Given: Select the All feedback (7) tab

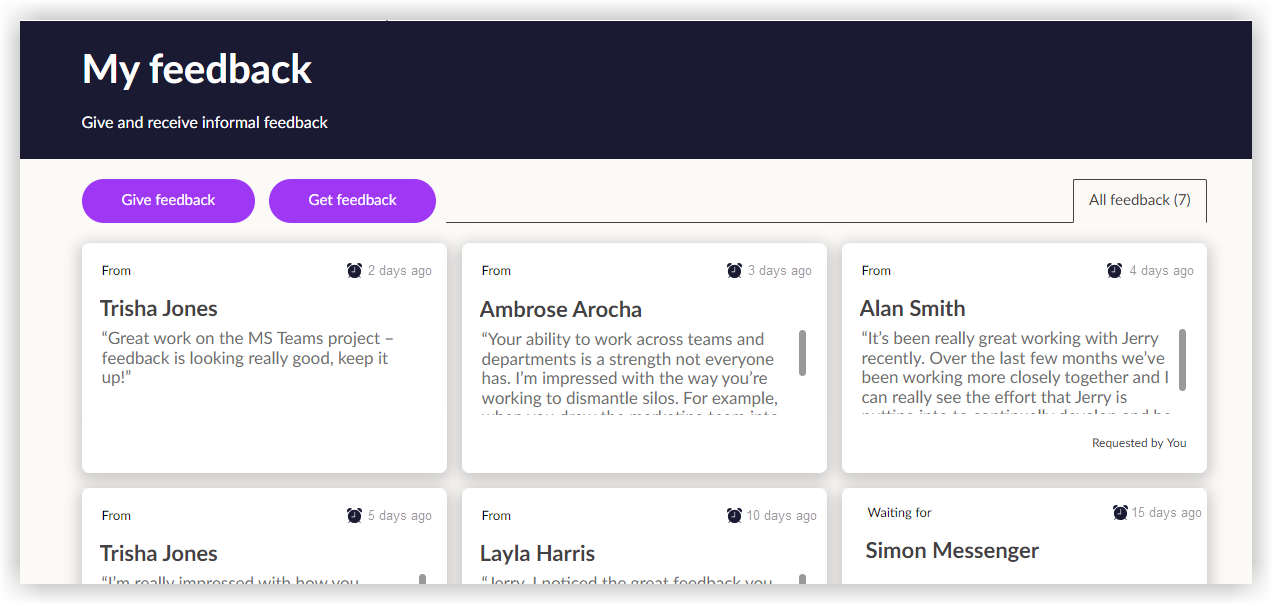Looking at the screenshot, I should click(x=1139, y=200).
